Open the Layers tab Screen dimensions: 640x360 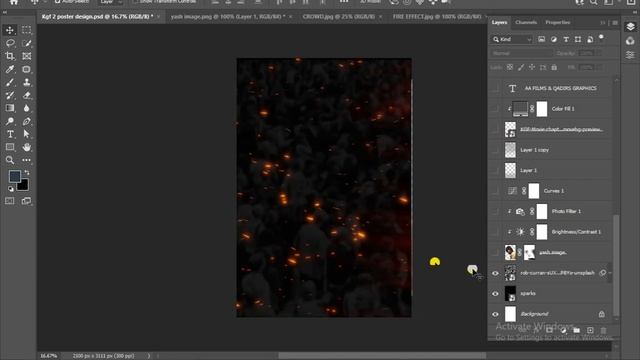[x=499, y=22]
